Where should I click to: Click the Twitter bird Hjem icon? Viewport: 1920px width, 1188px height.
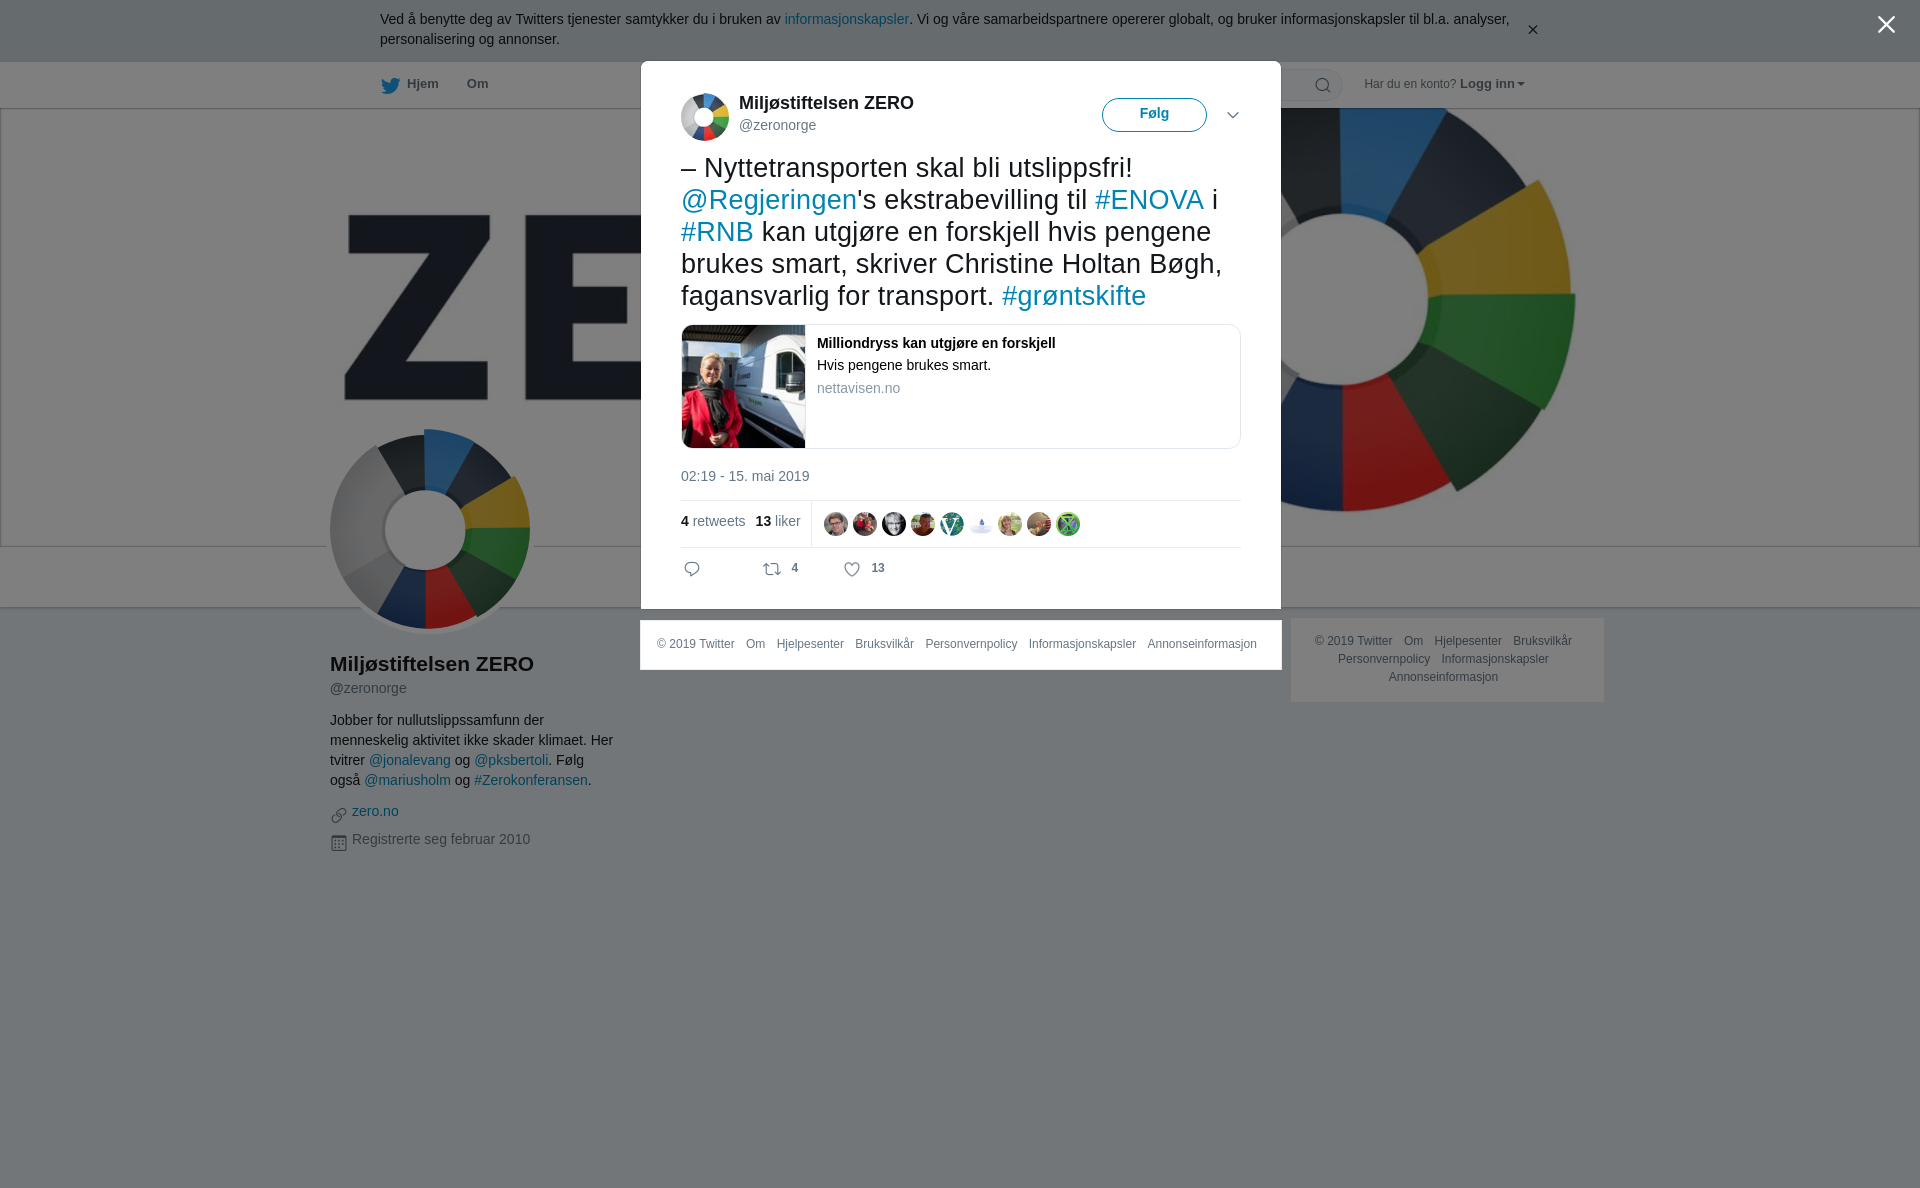pos(390,85)
